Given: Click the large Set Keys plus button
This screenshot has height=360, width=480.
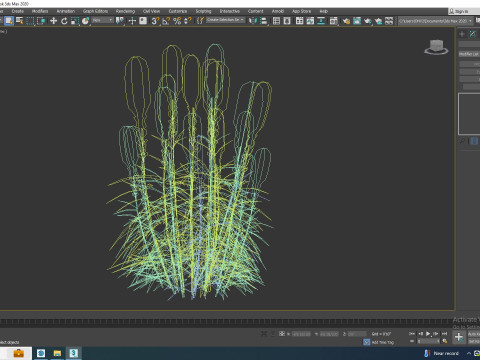Looking at the screenshot, I should [459, 337].
